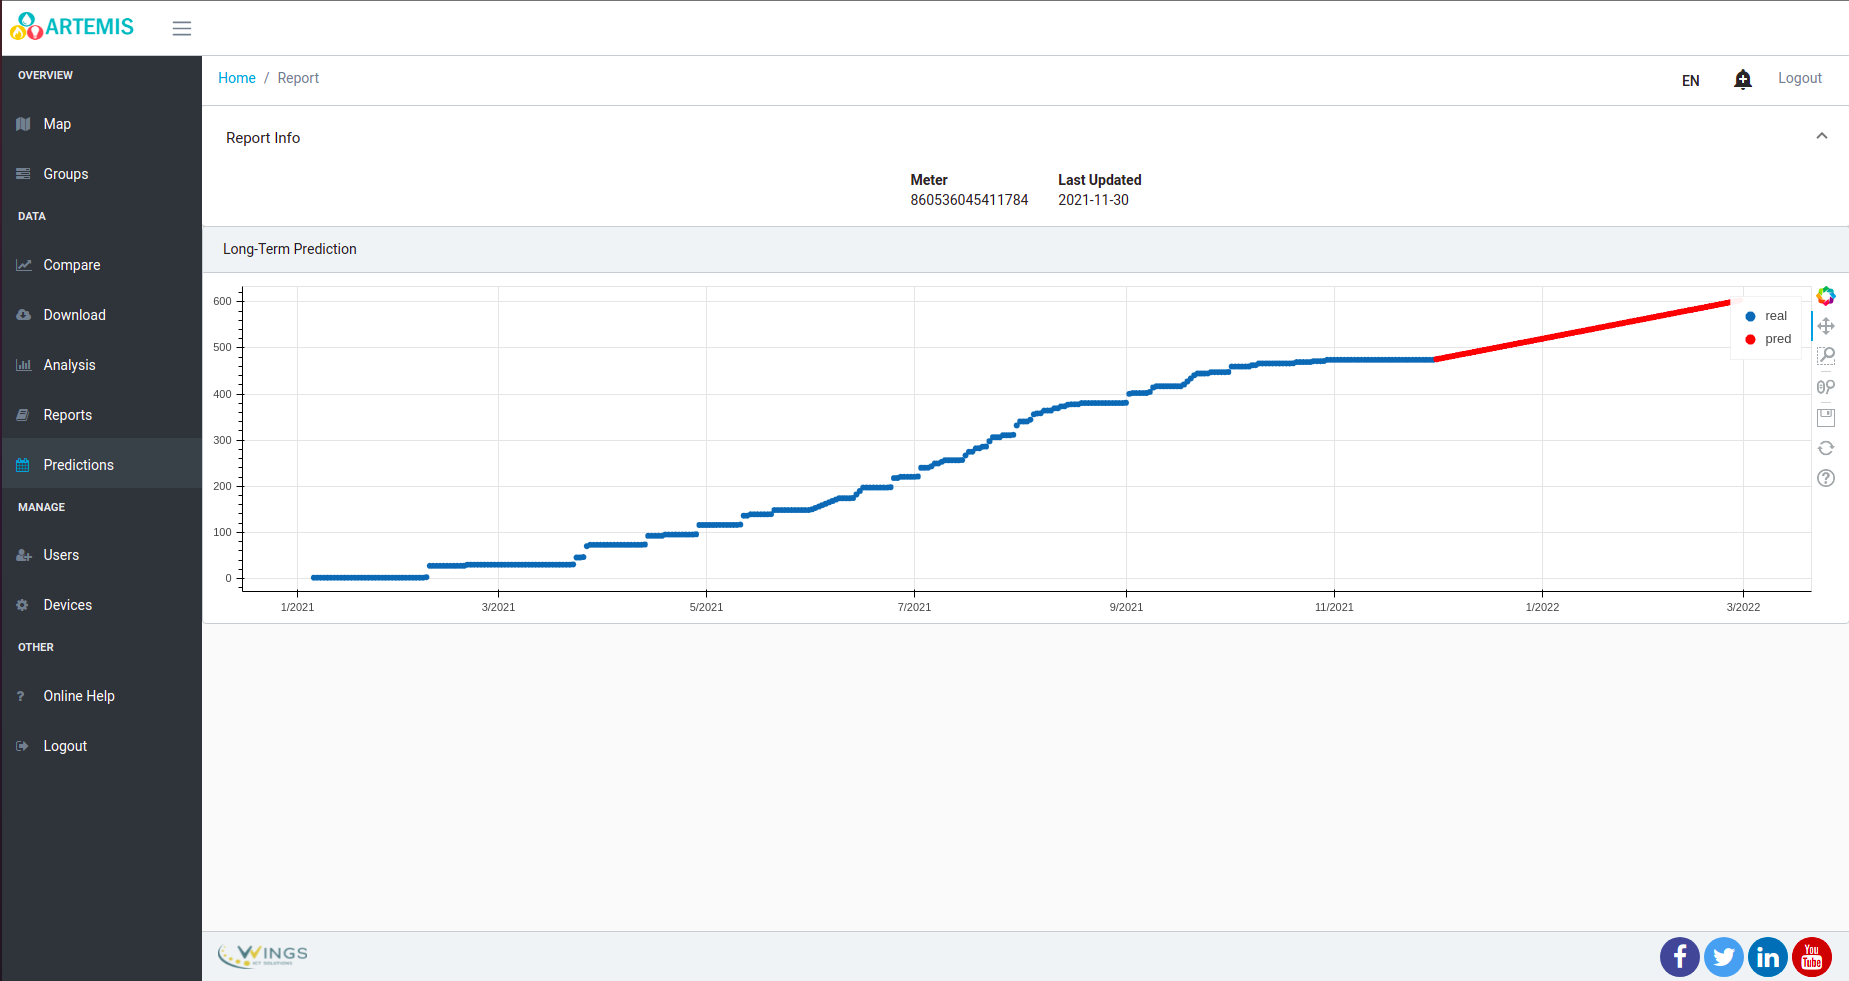Image resolution: width=1849 pixels, height=981 pixels.
Task: Open Map in the sidebar
Action: 57,124
